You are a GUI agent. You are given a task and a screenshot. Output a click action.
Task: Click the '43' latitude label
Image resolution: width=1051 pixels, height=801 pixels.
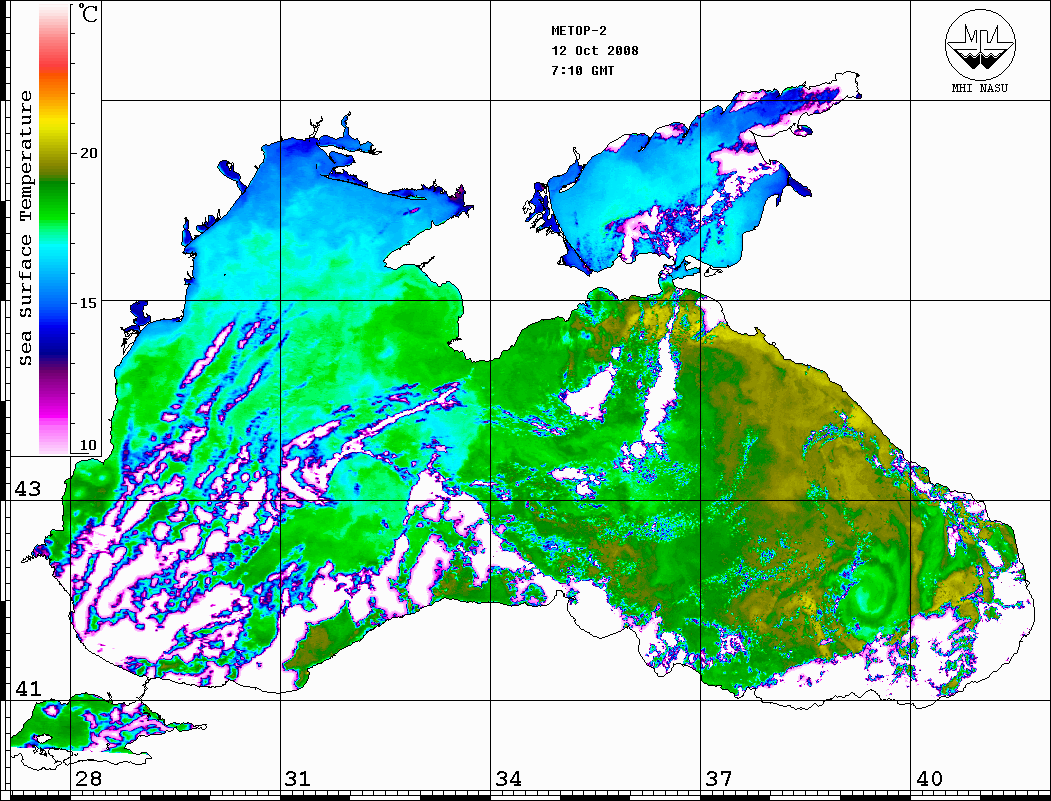[27, 489]
